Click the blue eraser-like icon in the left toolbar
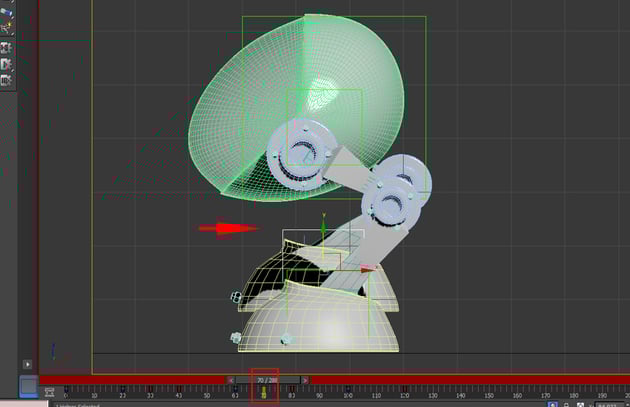Viewport: 630px width, 407px height. tap(6, 12)
